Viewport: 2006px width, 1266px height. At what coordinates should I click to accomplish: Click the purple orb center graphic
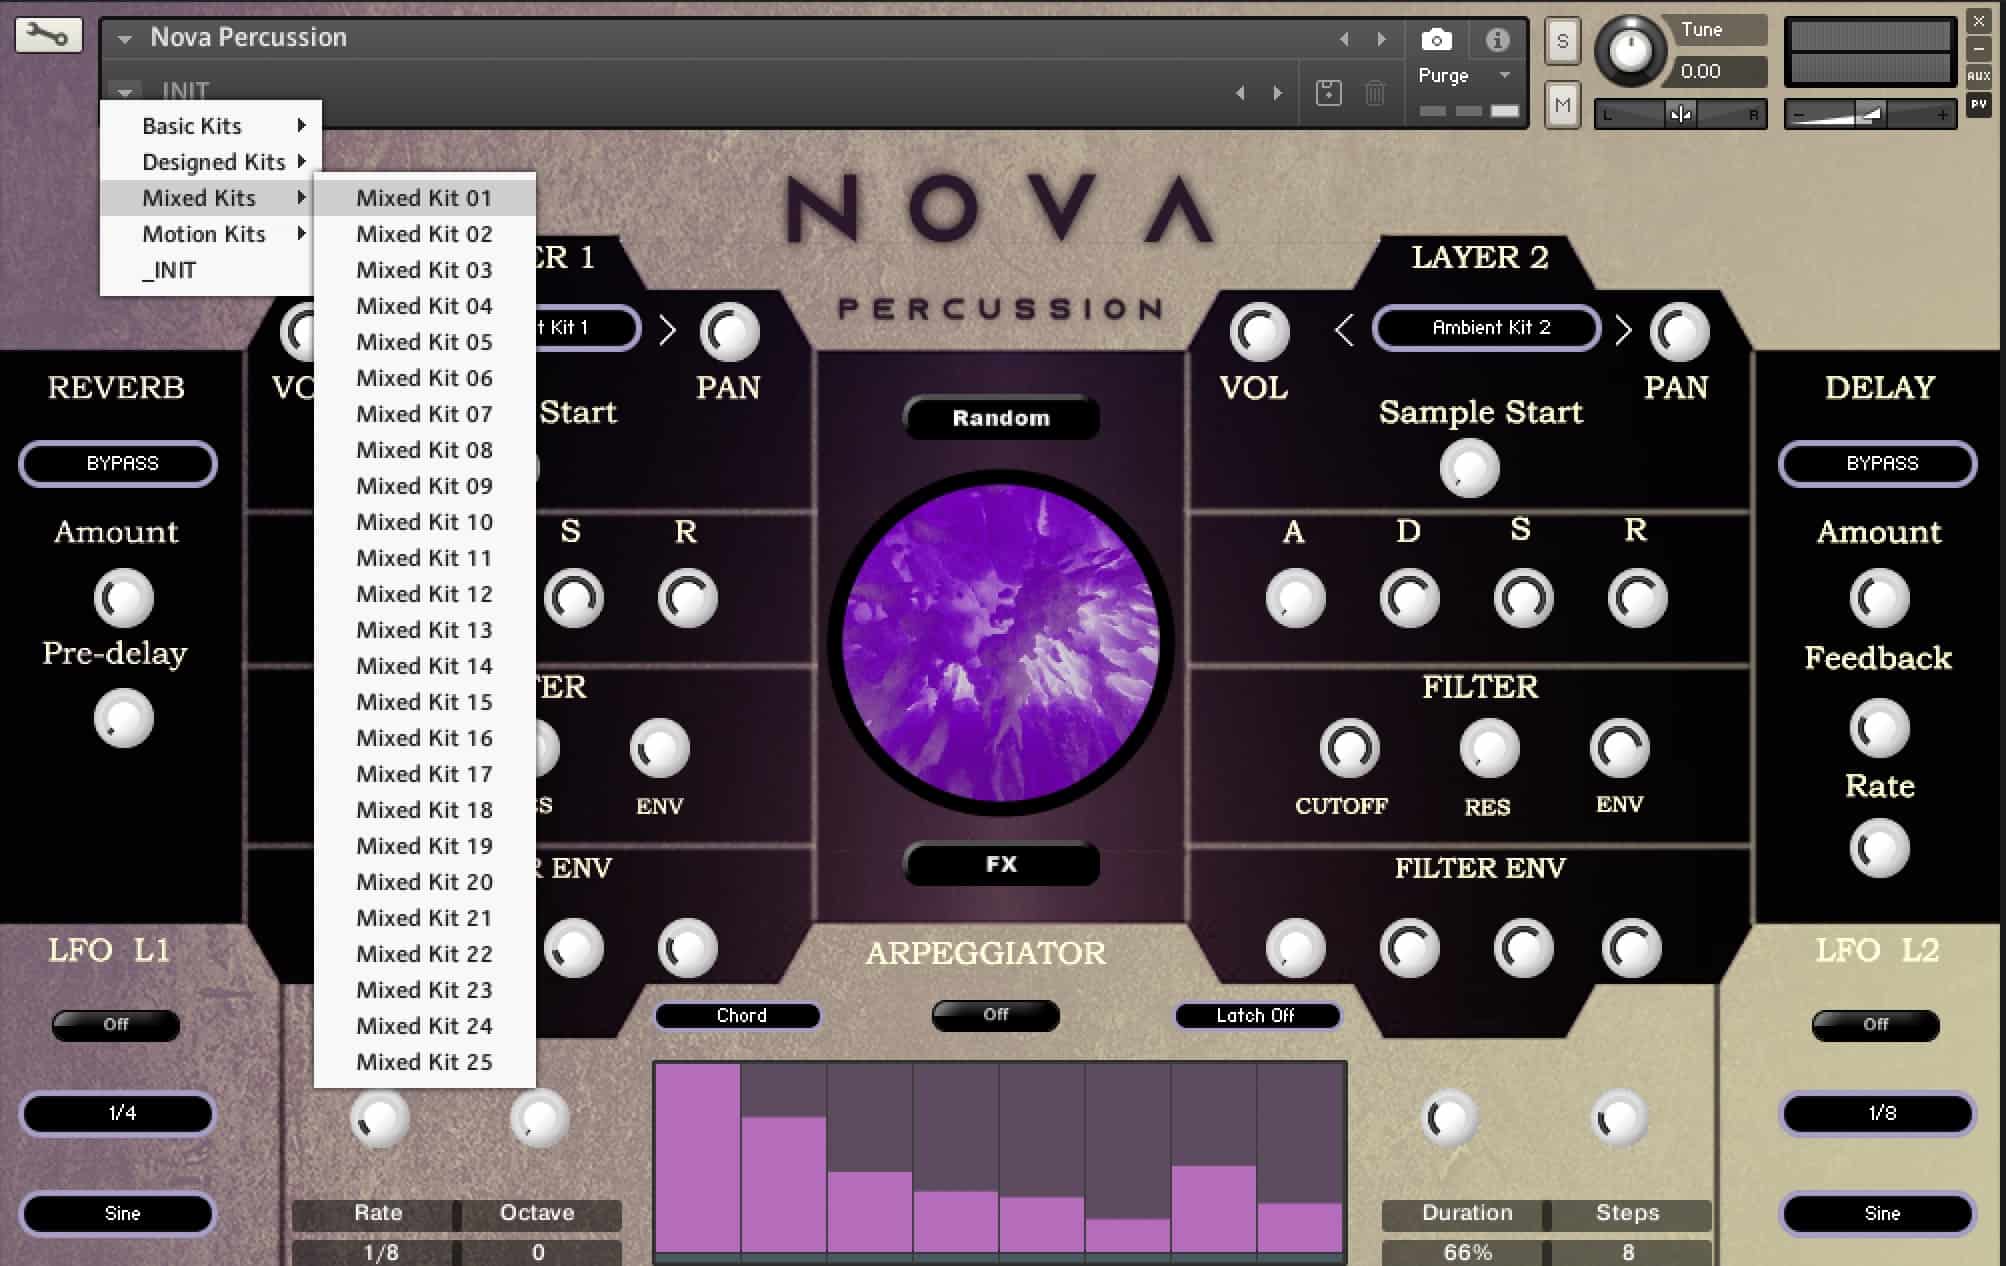(1001, 642)
